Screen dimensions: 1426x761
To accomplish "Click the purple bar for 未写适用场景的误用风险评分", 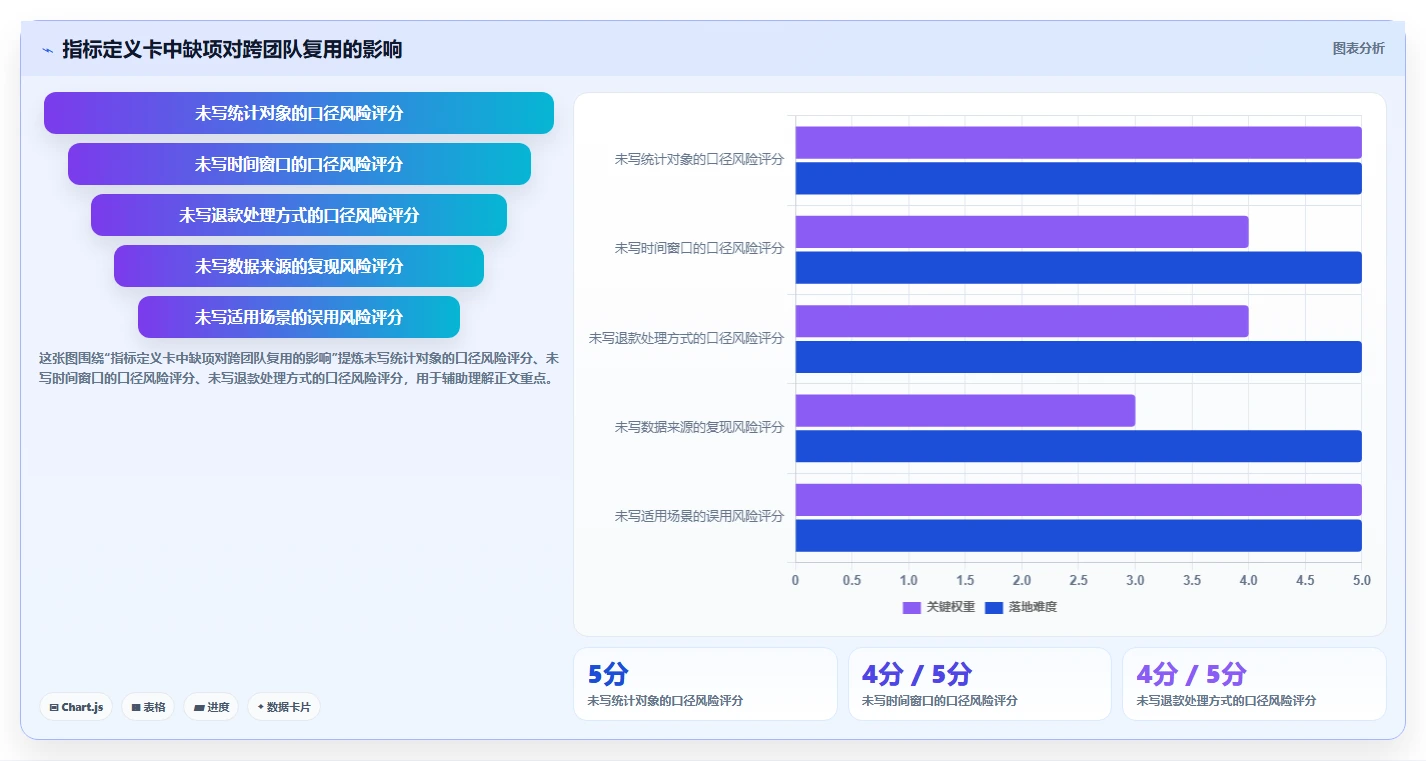I will coord(1078,500).
